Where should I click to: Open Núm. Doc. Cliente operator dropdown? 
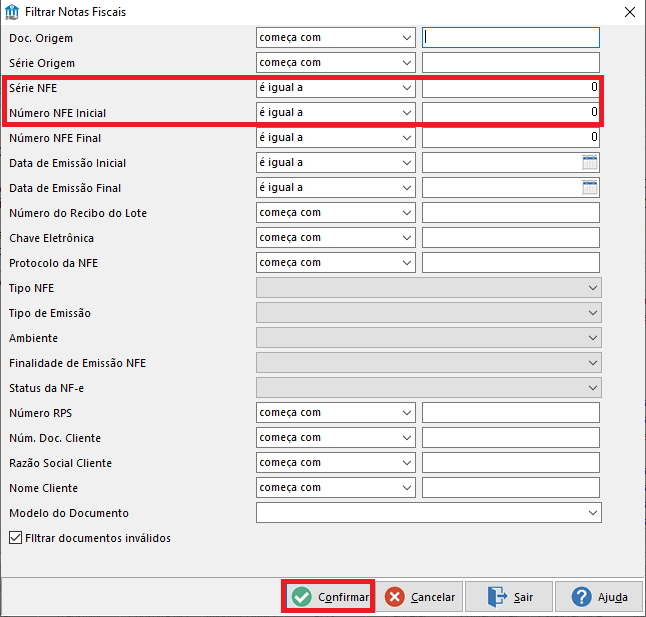click(335, 438)
